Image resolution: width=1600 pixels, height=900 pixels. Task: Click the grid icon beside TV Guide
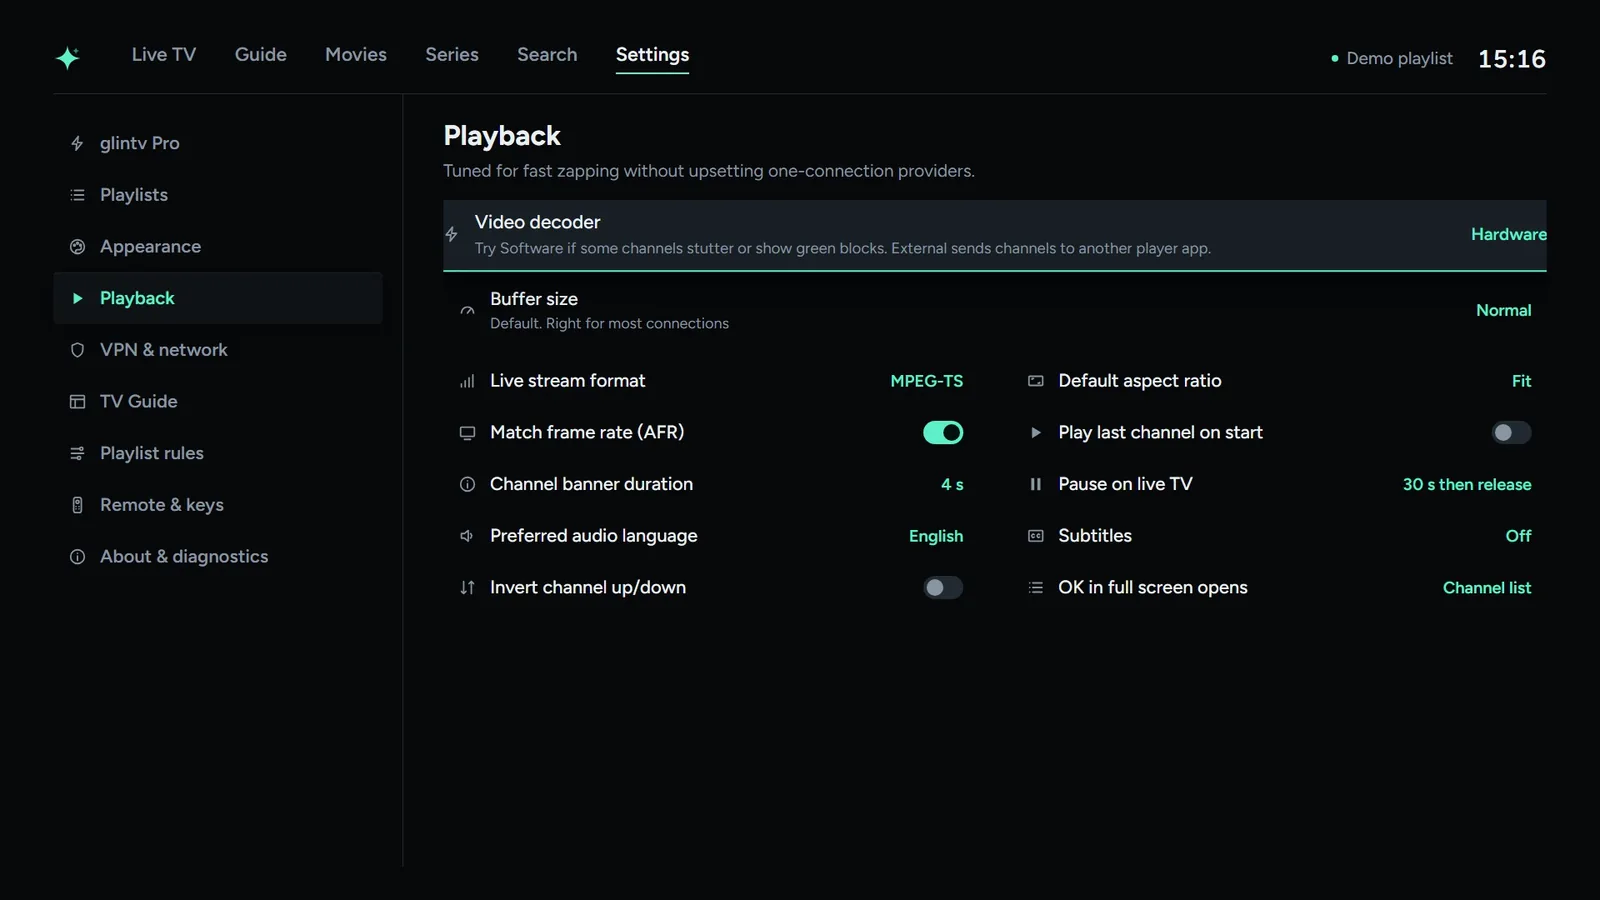77,402
